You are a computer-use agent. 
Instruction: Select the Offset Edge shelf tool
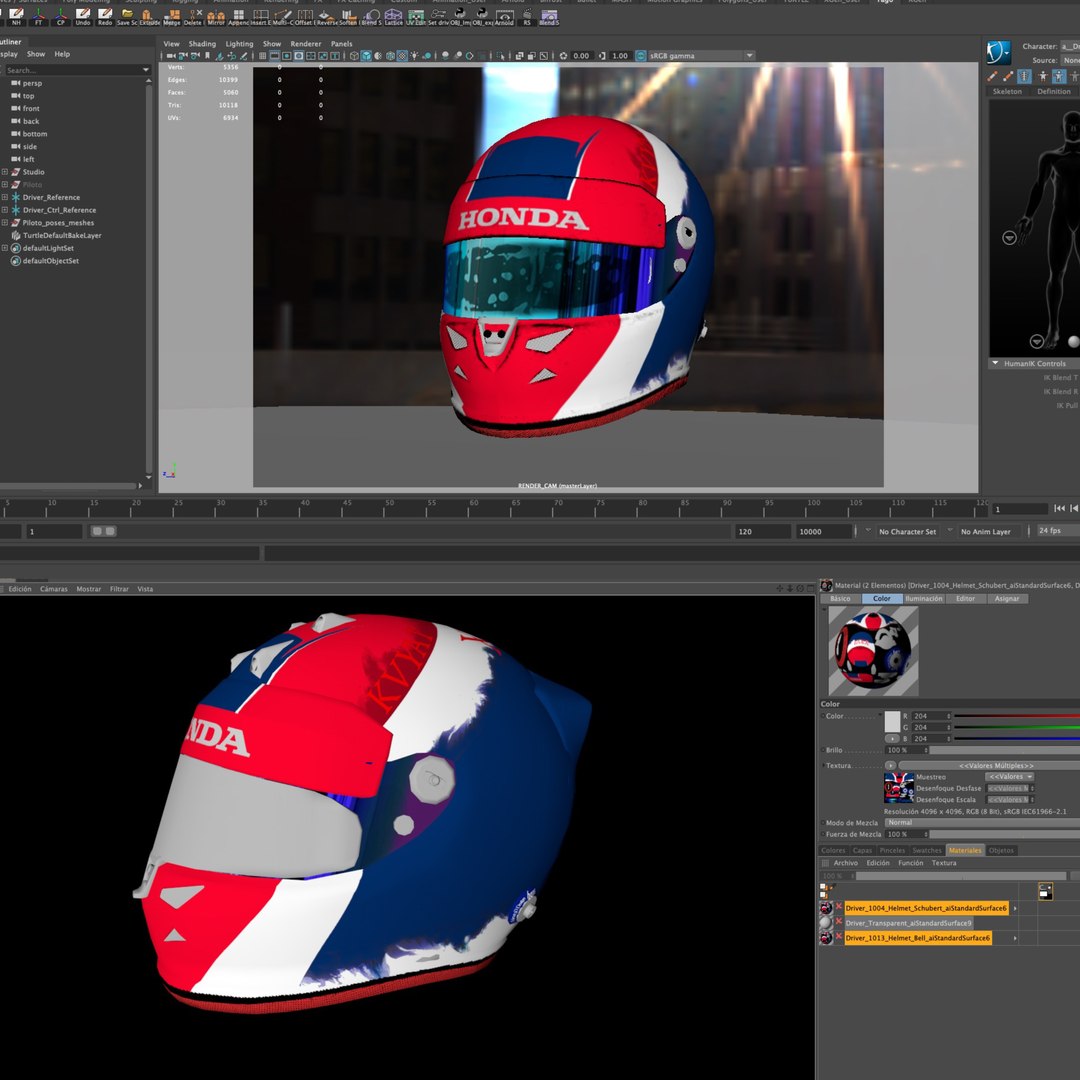click(304, 17)
